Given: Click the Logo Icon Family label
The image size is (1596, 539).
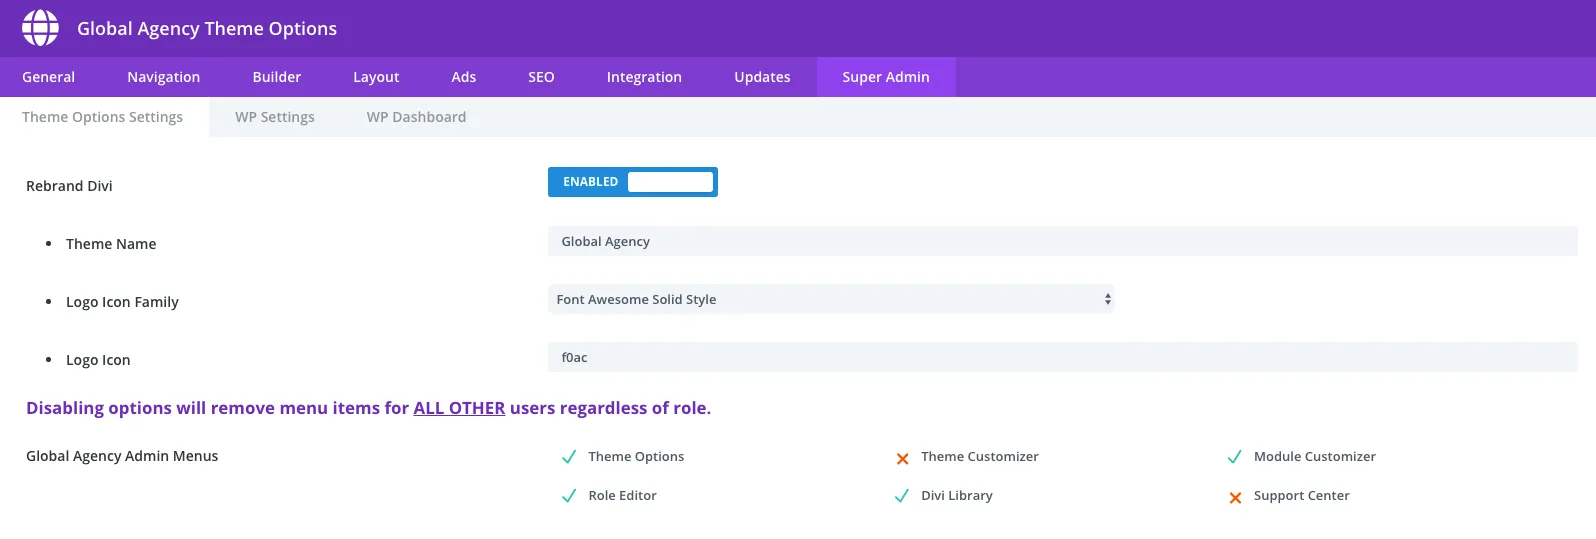Looking at the screenshot, I should pos(122,302).
